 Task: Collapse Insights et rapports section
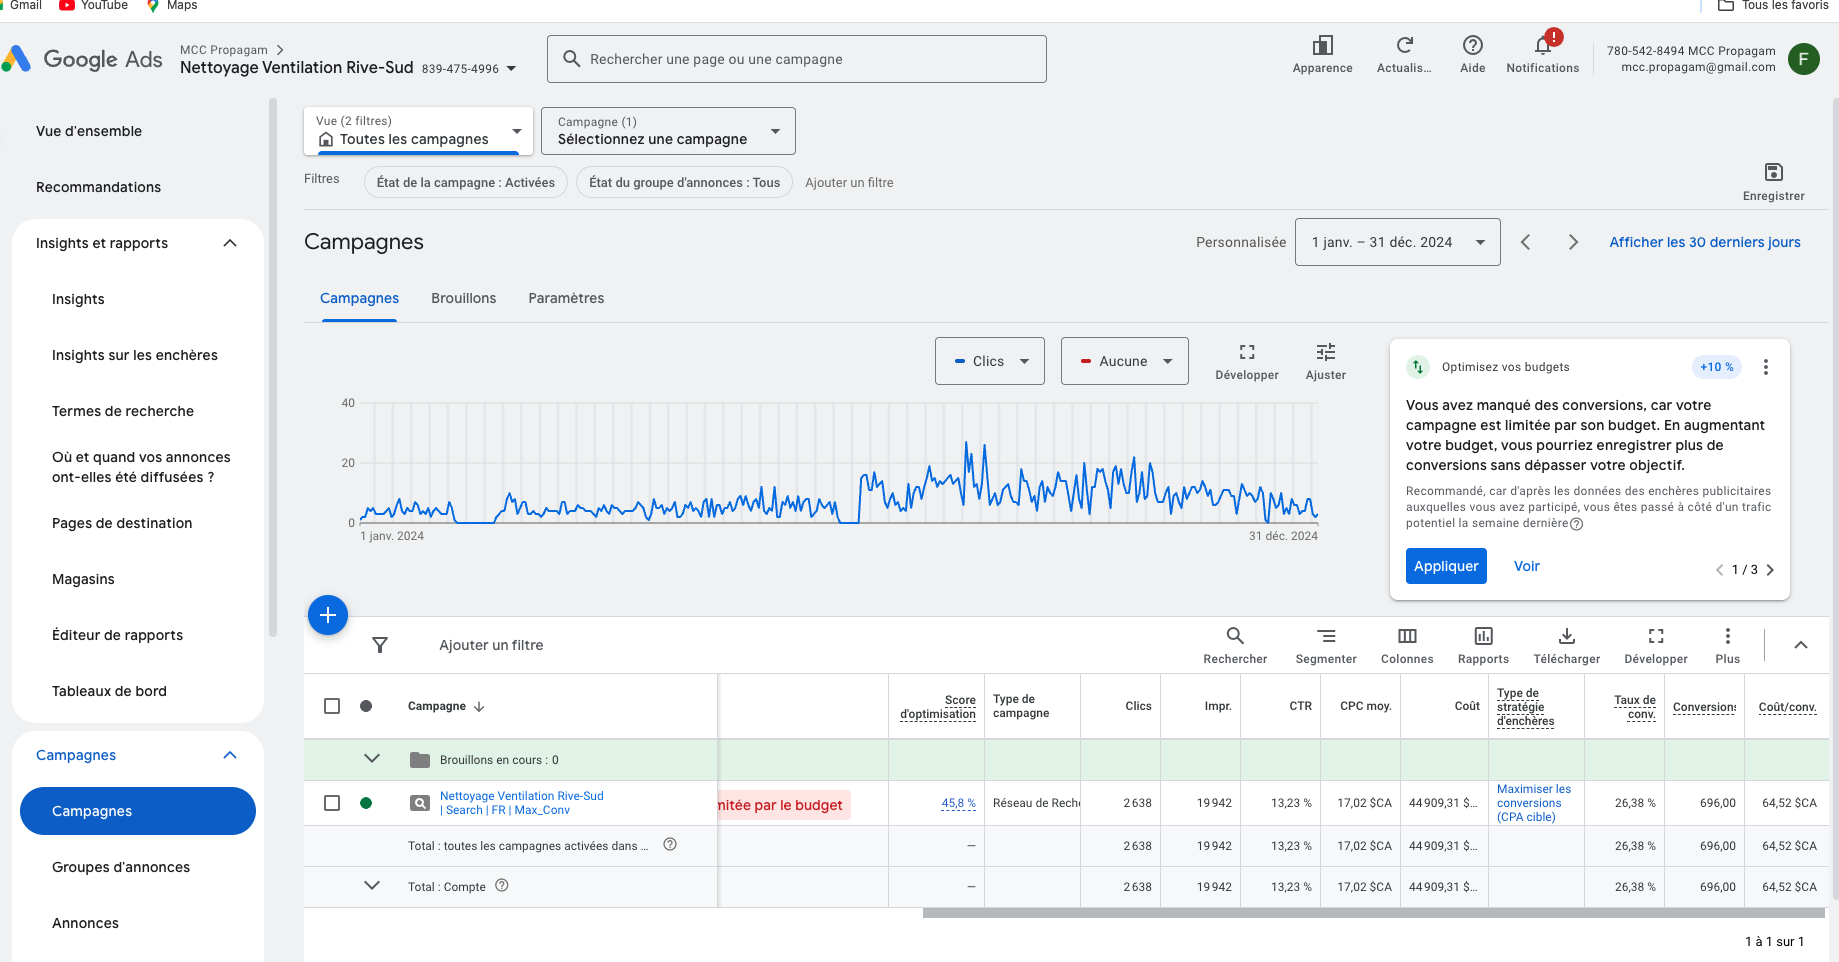point(230,243)
